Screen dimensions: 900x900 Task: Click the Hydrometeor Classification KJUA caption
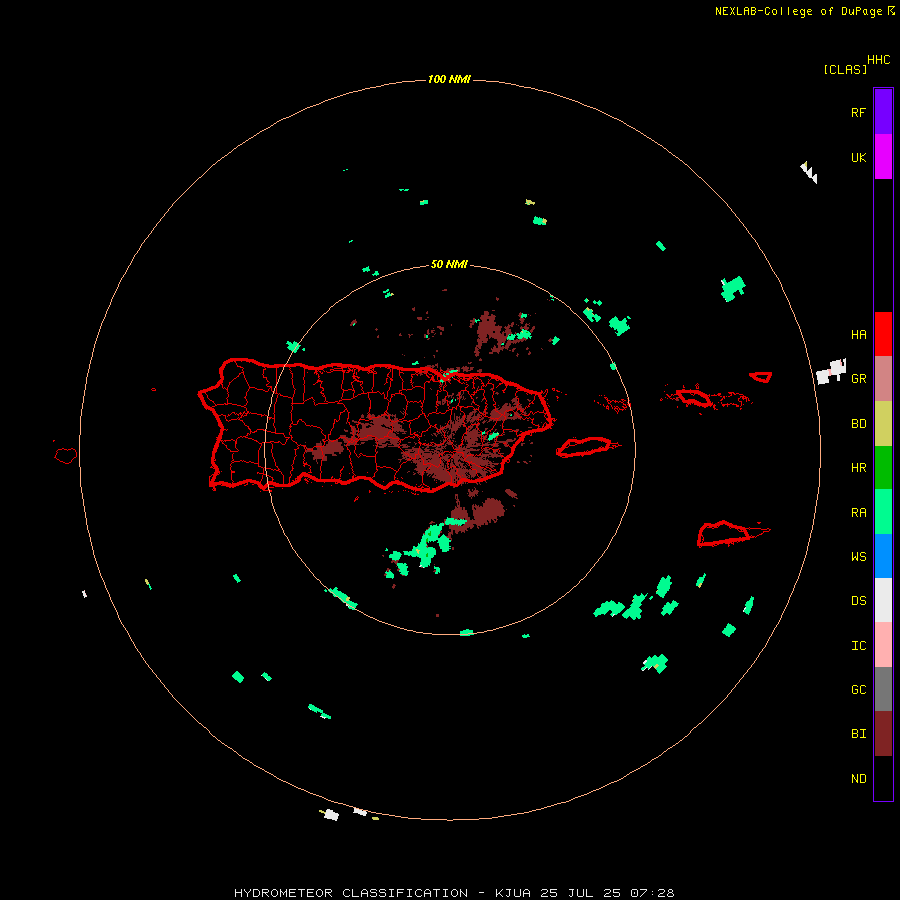click(454, 893)
